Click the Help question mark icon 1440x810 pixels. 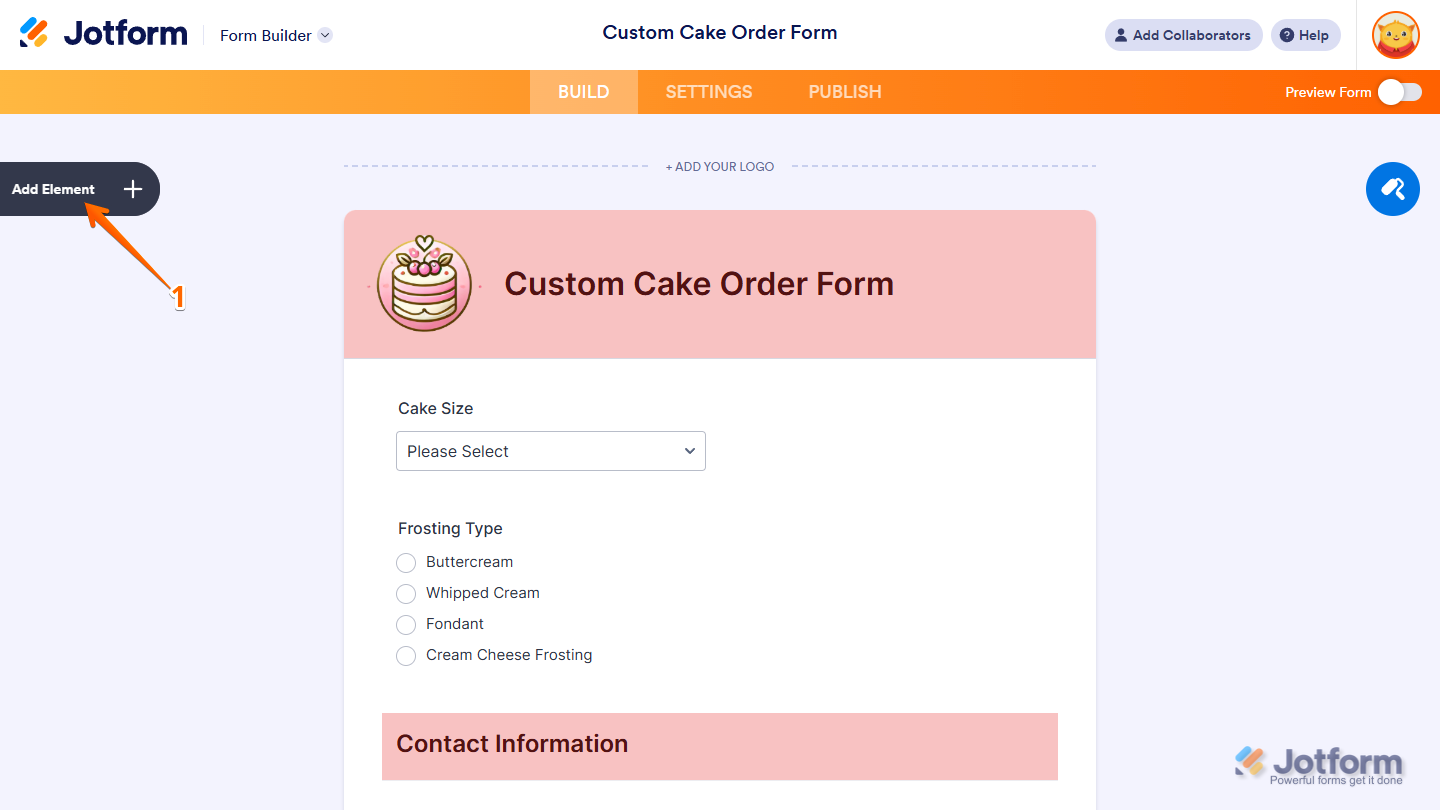pos(1287,35)
